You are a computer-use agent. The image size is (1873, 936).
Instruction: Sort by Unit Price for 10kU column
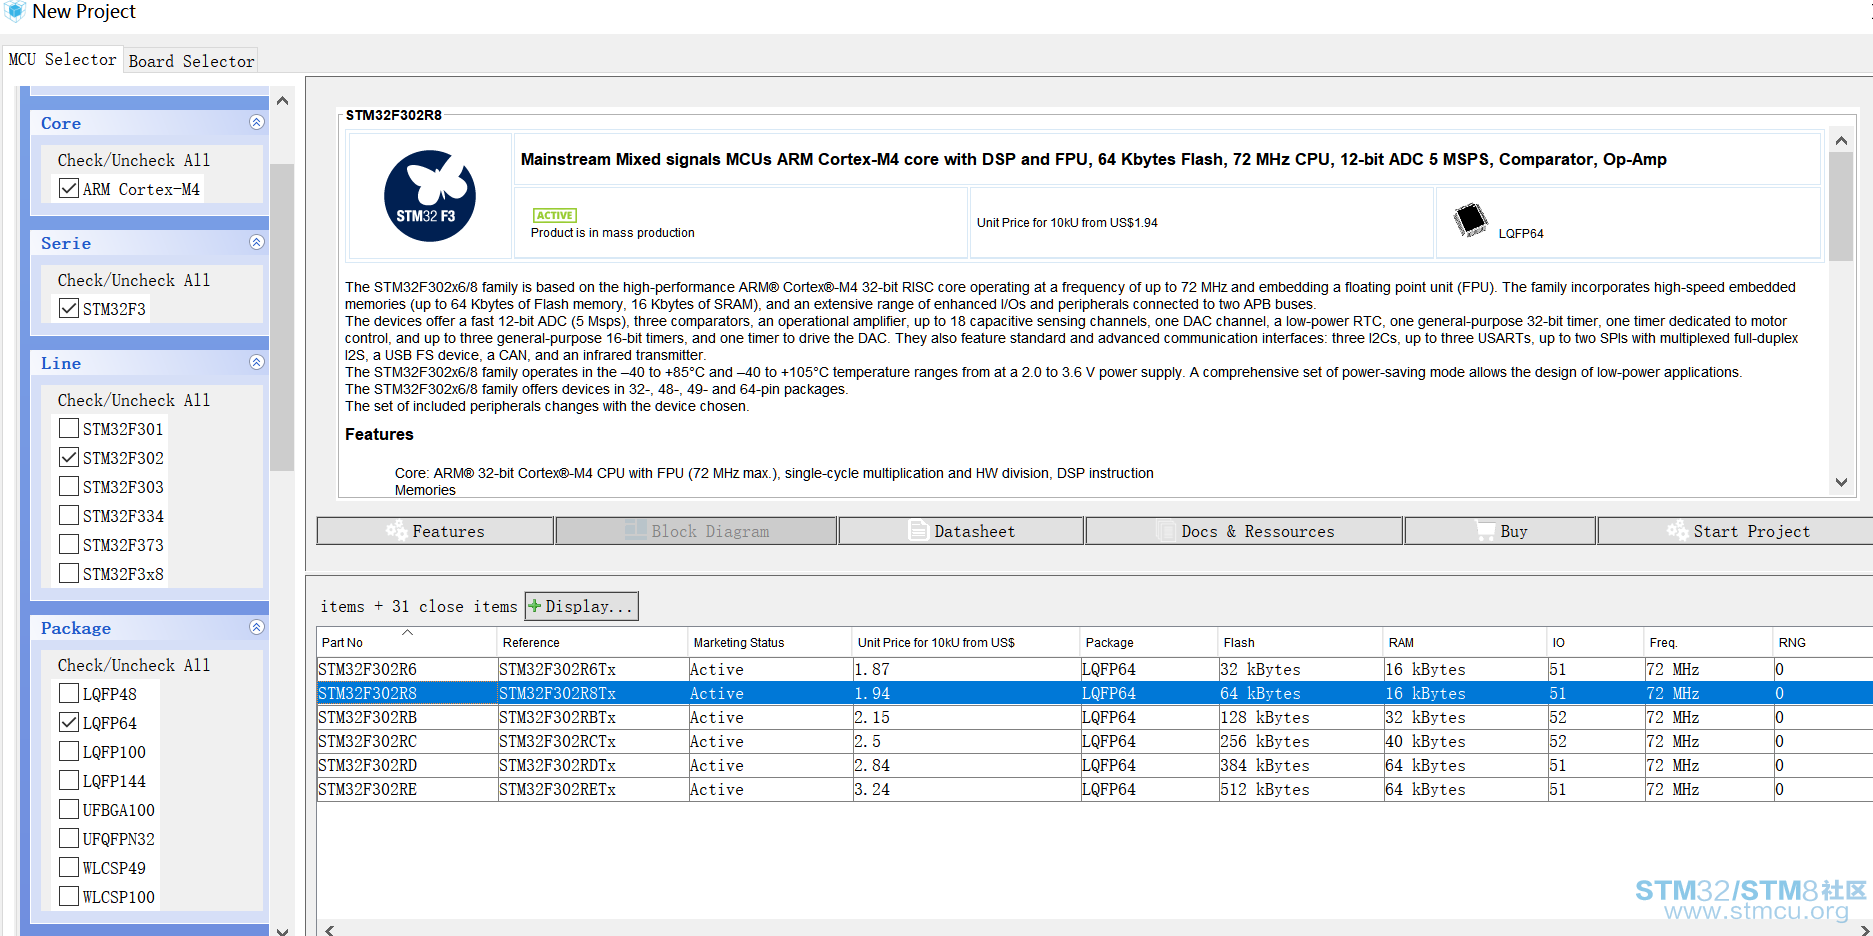point(965,642)
